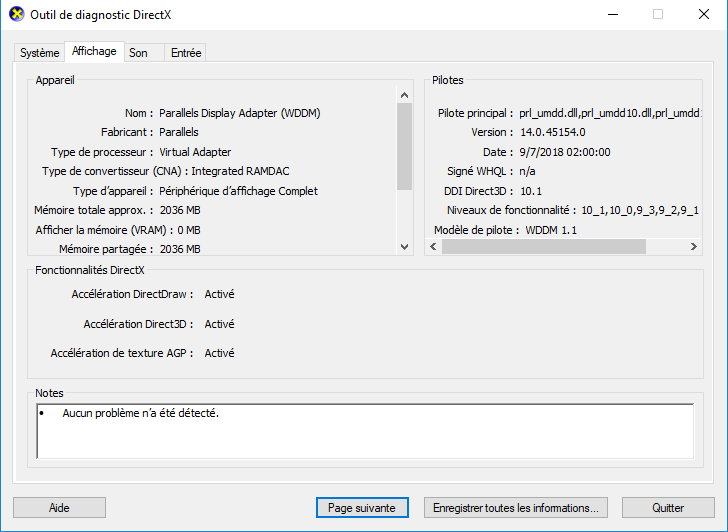Click Accélération Direct3D 'Activé' value

(219, 324)
